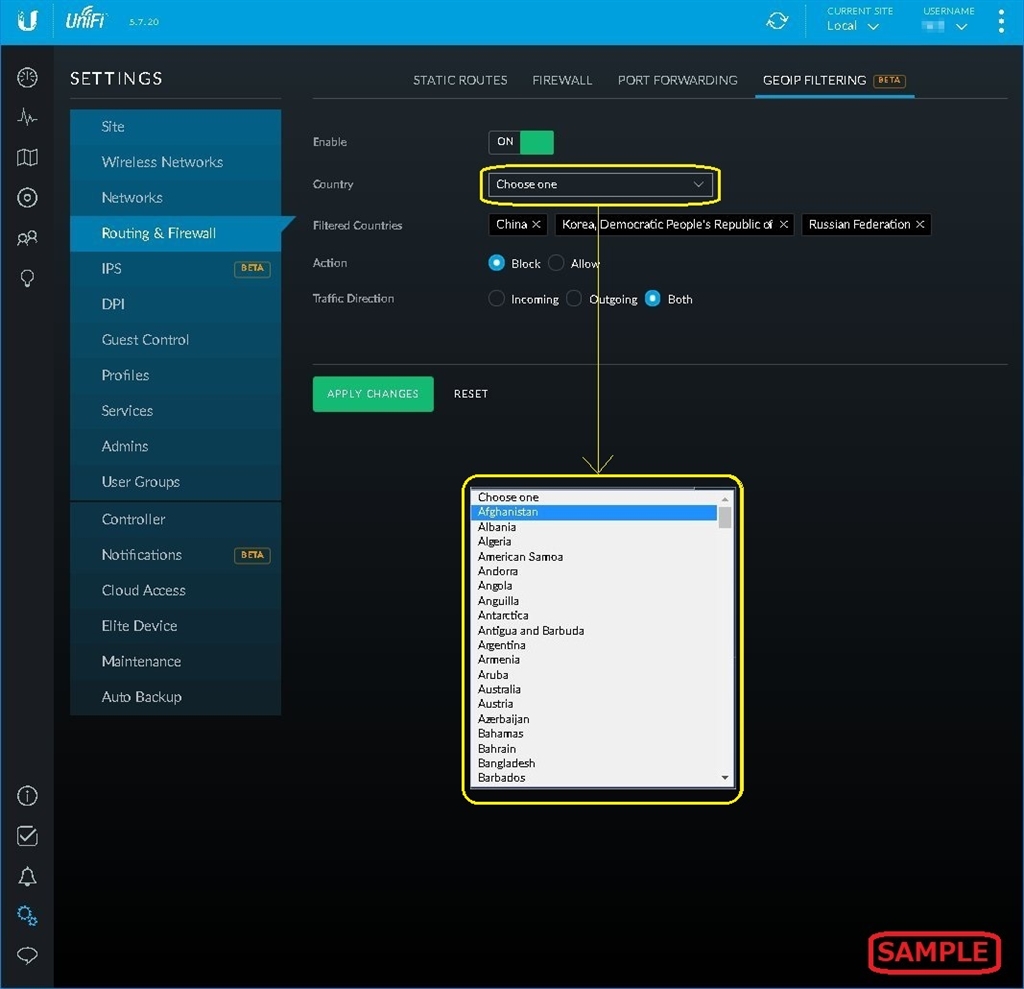1024x989 pixels.
Task: Open the Events info icon
Action: pyautogui.click(x=27, y=796)
